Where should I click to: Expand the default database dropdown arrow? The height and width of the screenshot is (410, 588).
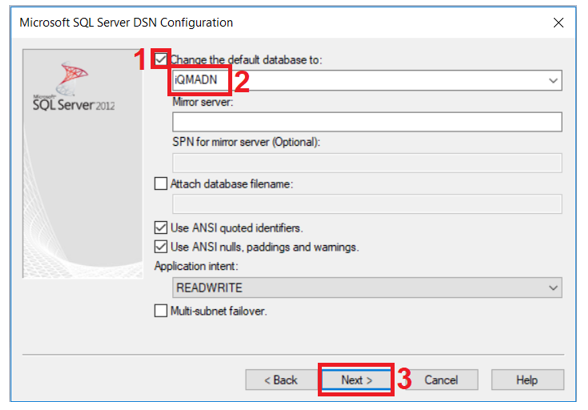[553, 80]
